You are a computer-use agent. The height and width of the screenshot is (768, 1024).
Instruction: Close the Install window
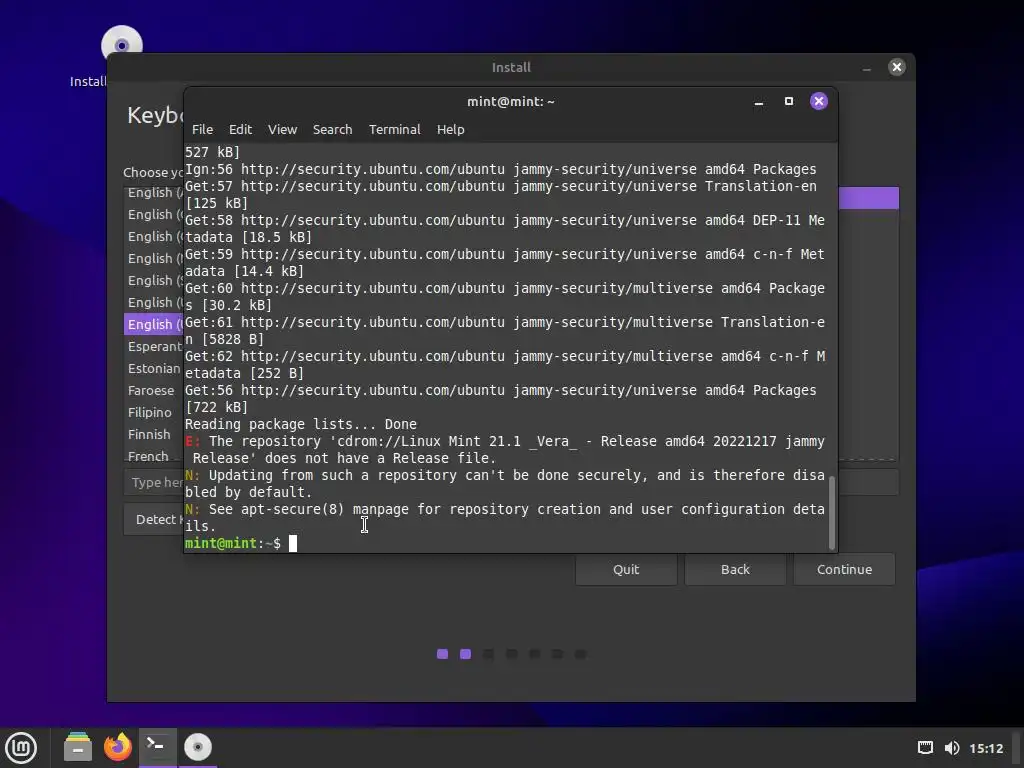(x=897, y=67)
